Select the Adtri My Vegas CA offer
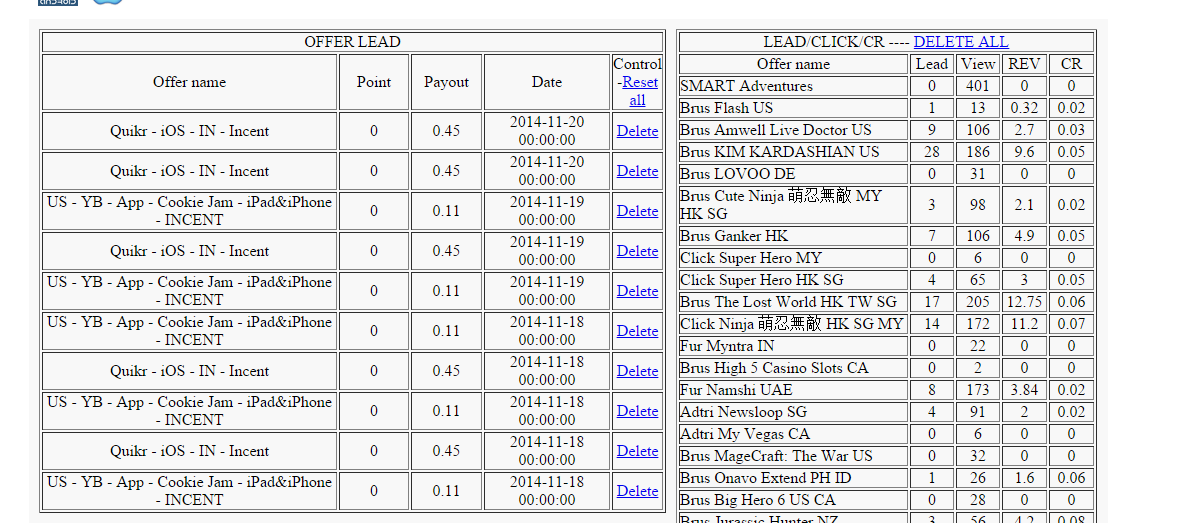1201x523 pixels. [745, 434]
